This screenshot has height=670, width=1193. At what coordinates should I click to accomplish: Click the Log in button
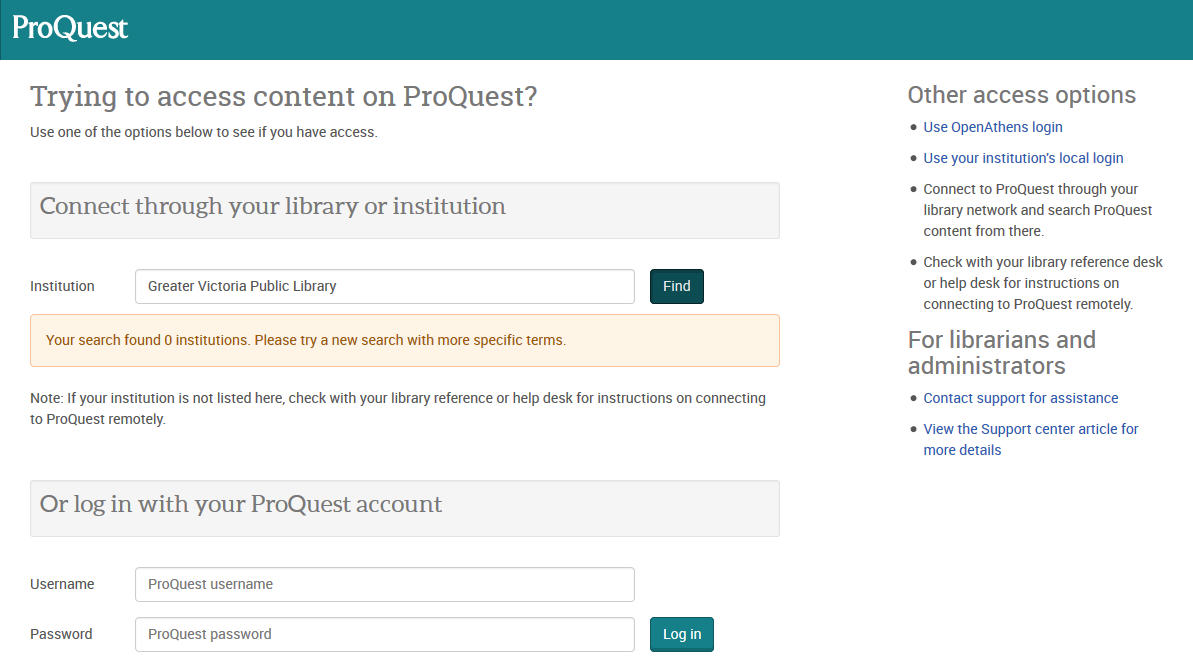pyautogui.click(x=682, y=634)
